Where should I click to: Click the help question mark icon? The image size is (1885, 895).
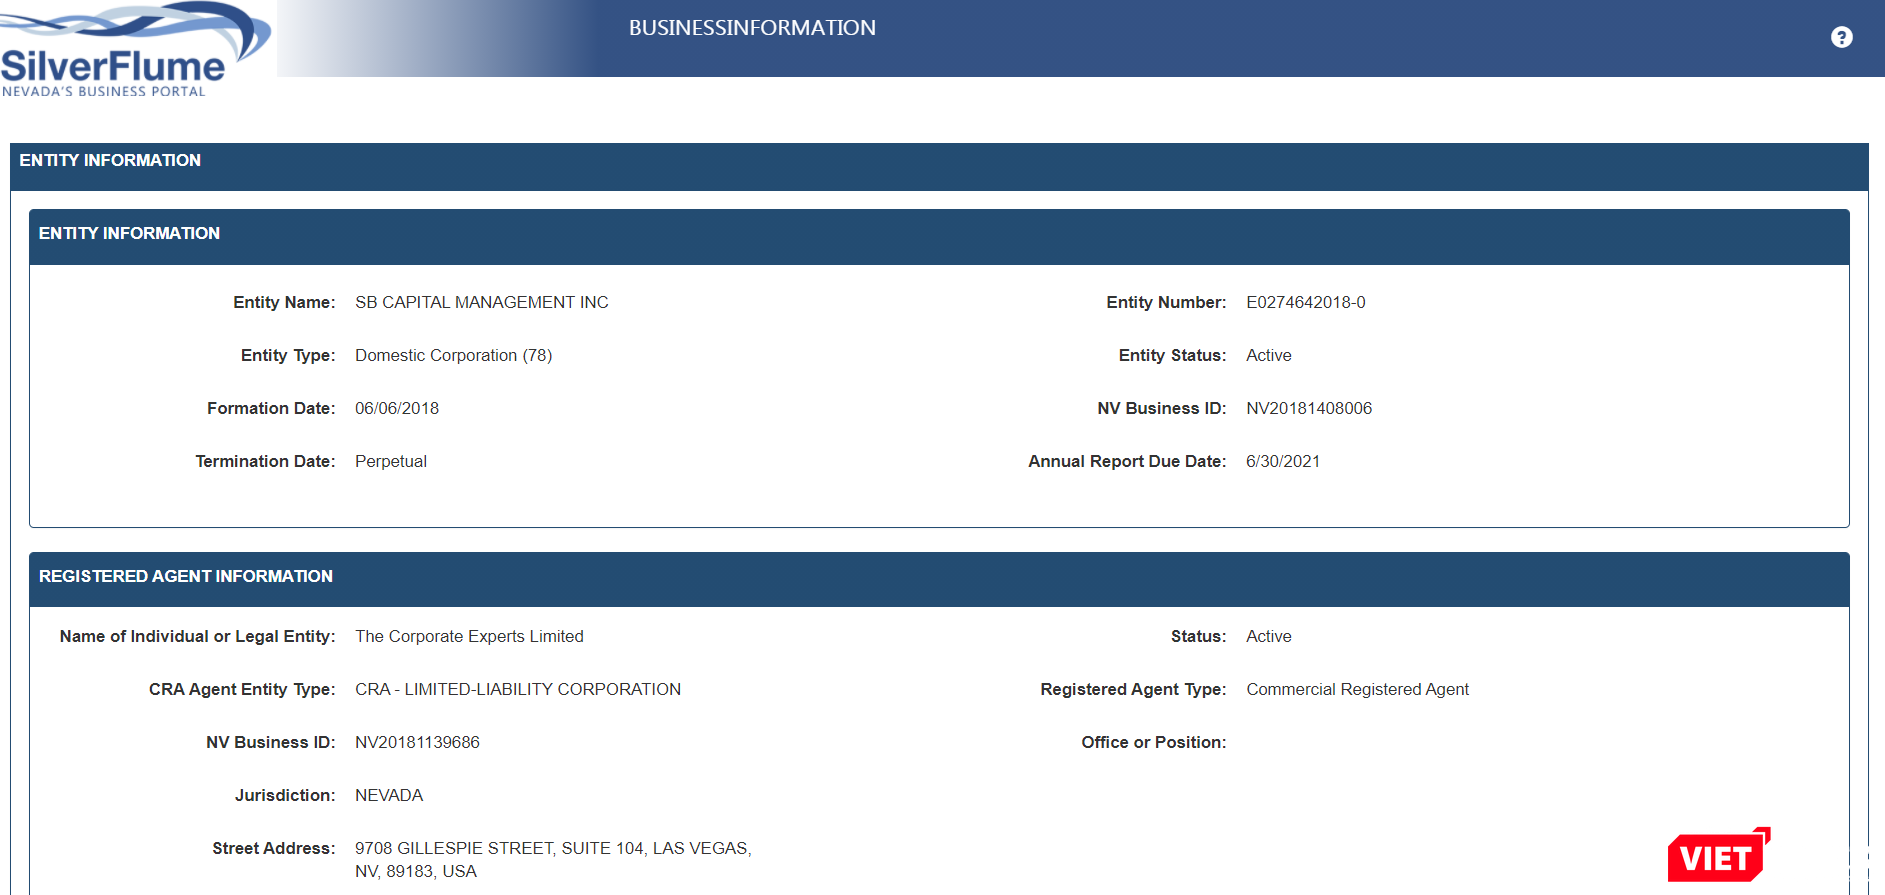coord(1841,37)
